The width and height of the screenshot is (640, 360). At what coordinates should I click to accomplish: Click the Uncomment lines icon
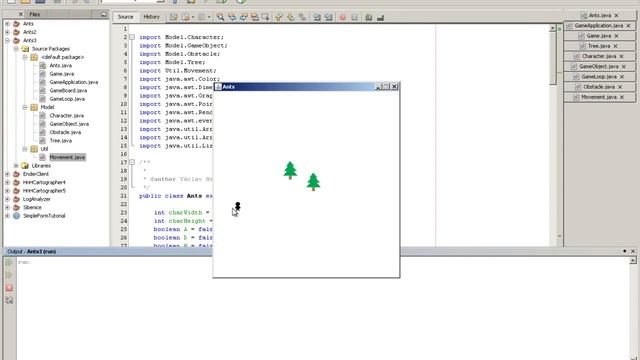tap(380, 17)
